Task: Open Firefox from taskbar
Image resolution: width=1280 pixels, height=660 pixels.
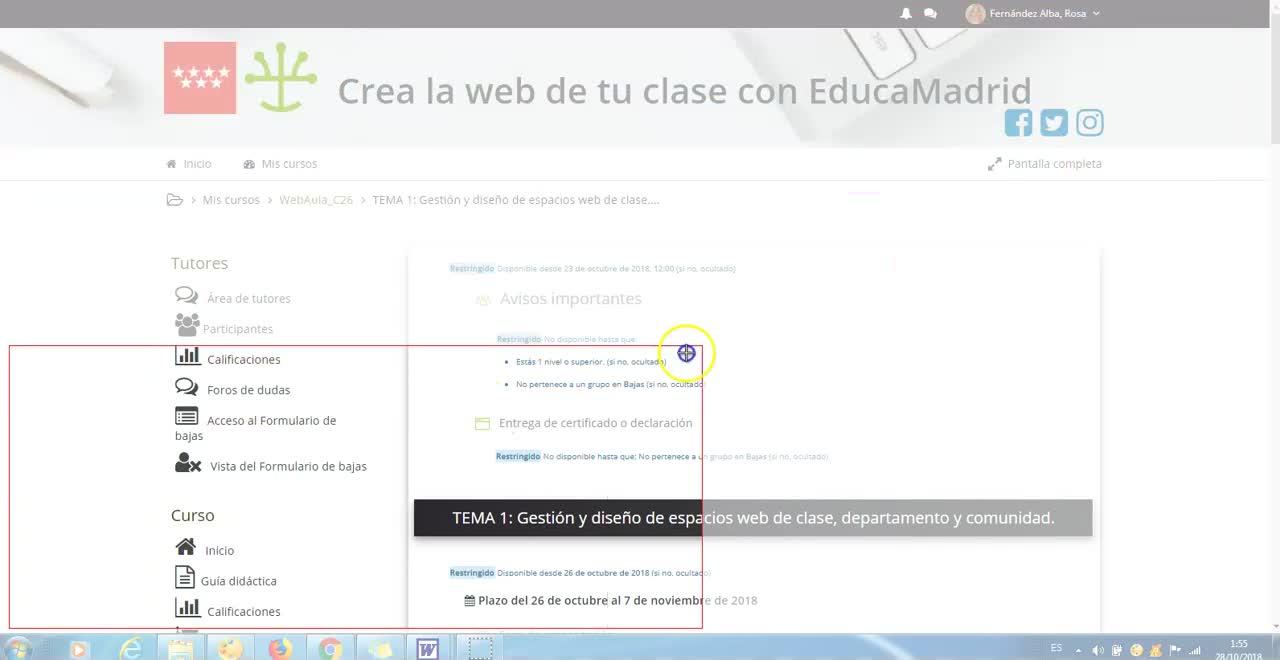Action: [x=280, y=650]
